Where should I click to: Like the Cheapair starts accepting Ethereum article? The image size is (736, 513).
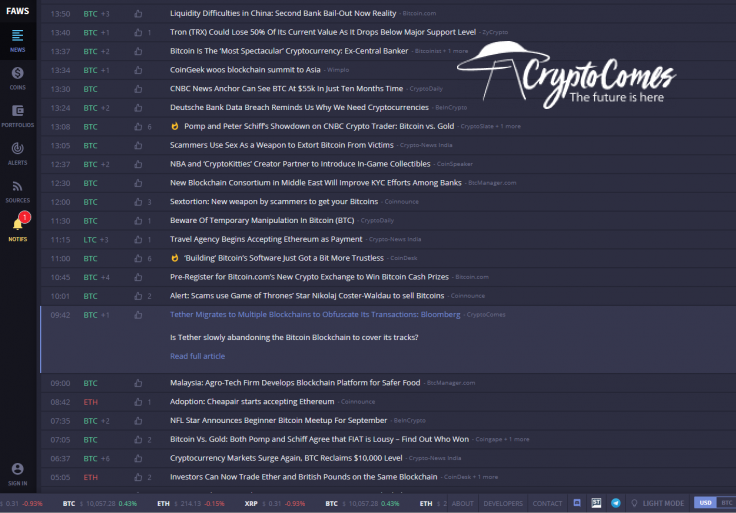pyautogui.click(x=138, y=402)
